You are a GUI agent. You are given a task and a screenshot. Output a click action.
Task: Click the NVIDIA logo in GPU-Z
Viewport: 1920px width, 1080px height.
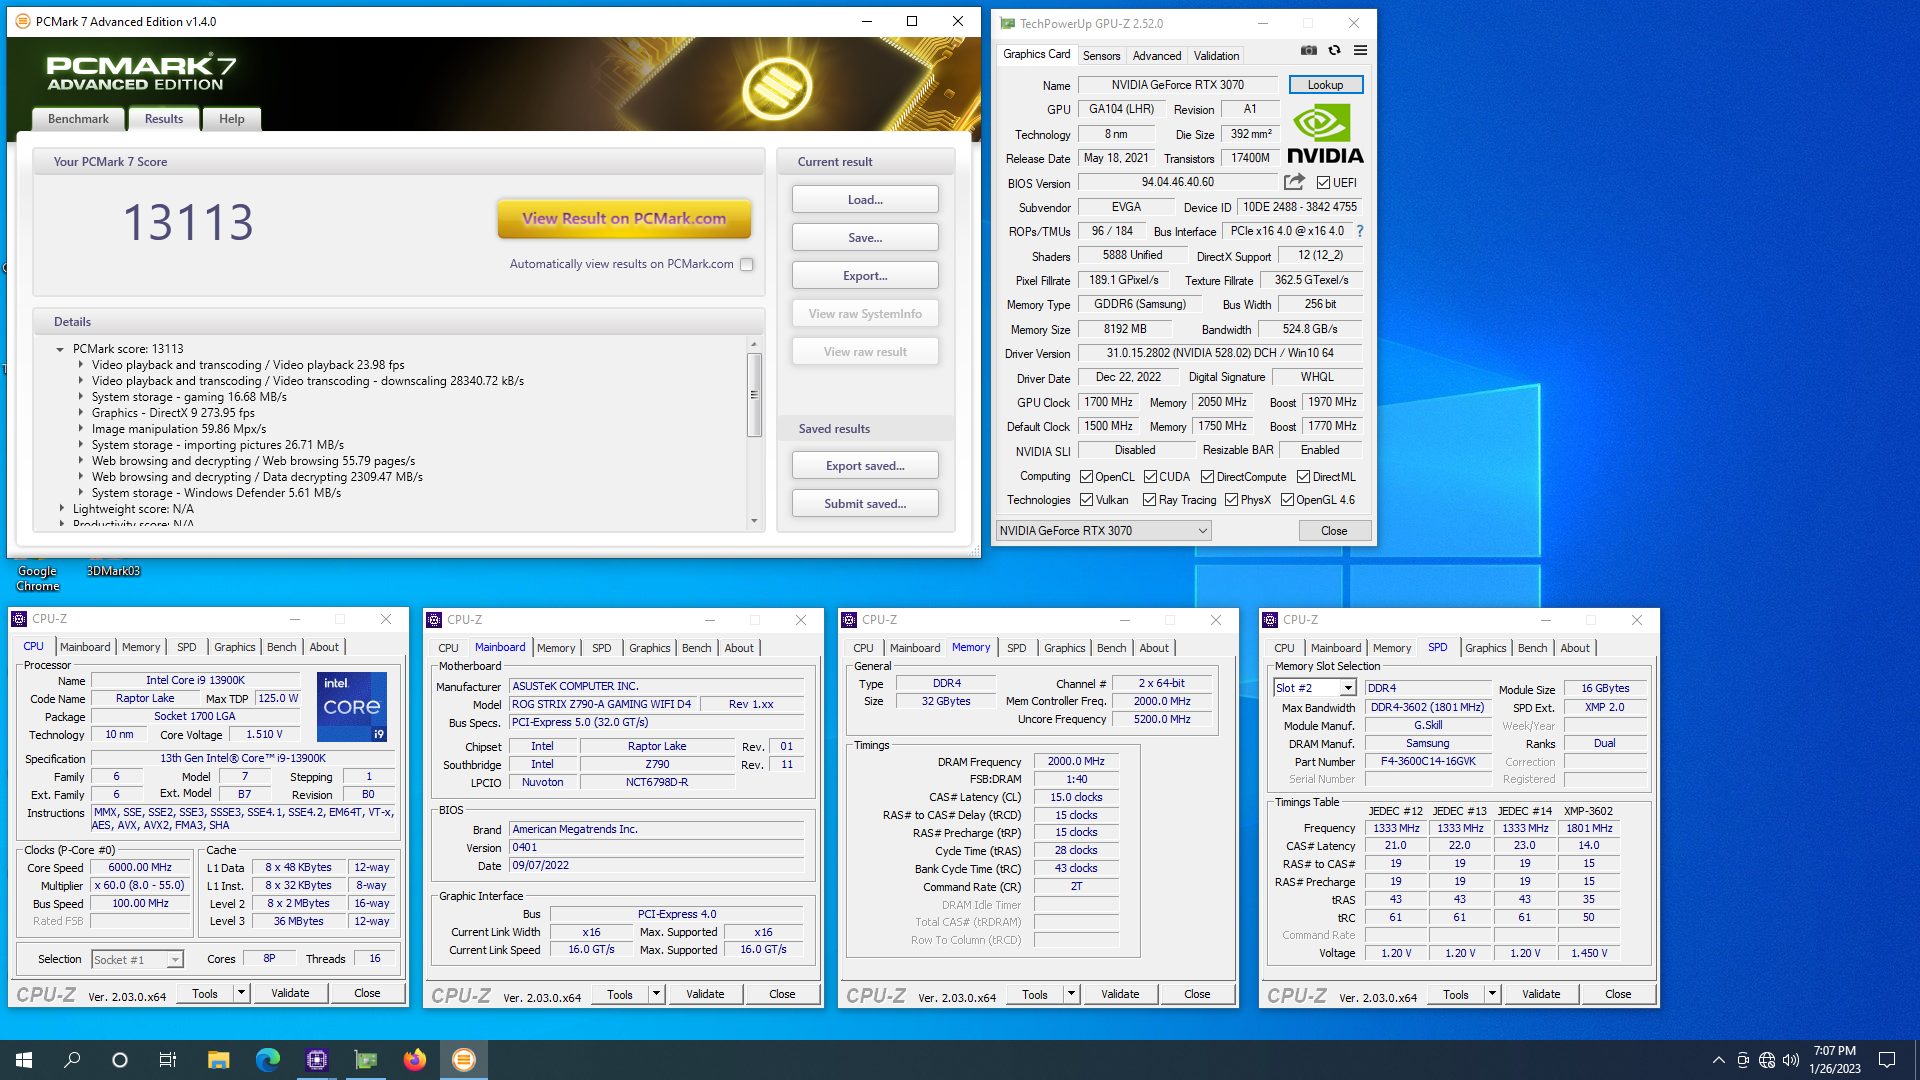point(1325,135)
